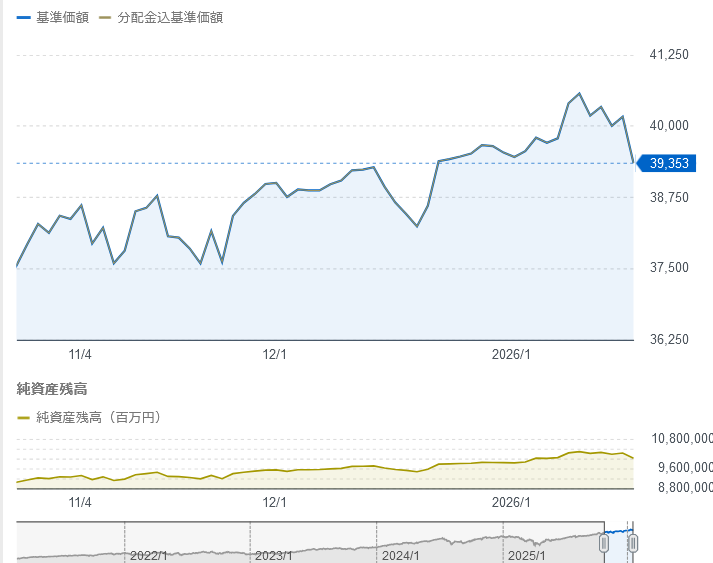Click the 12/1 date on price chart axis
713x563 pixels.
pos(274,354)
